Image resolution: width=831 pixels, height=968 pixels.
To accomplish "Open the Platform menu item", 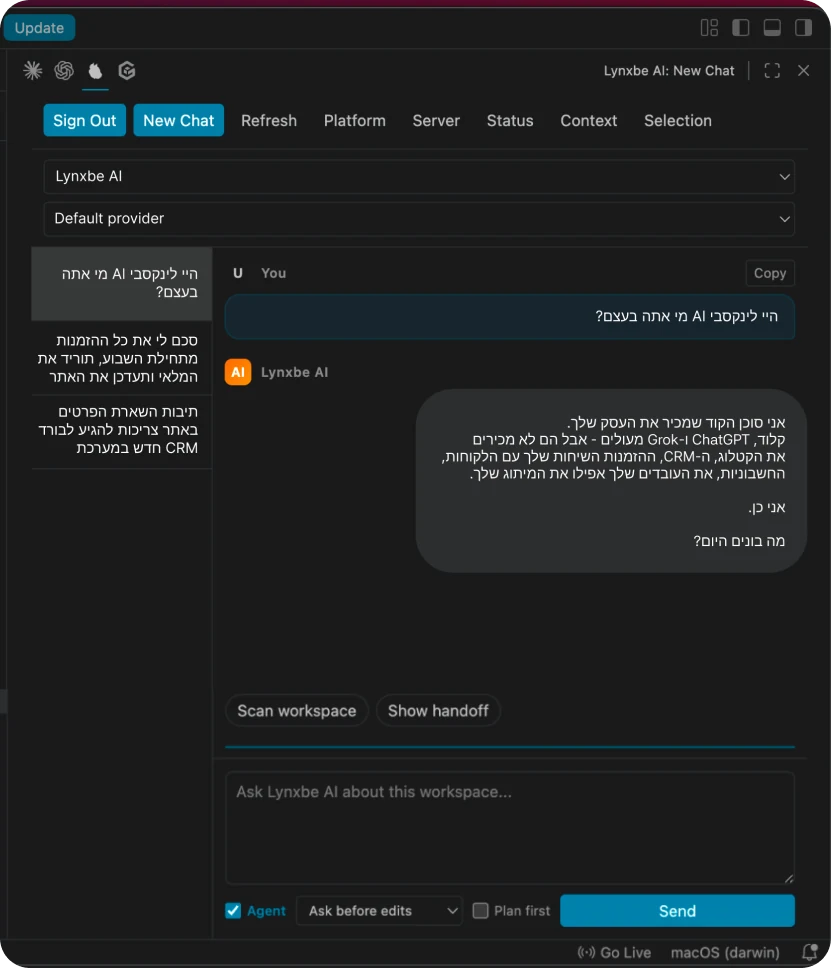I will [x=354, y=120].
